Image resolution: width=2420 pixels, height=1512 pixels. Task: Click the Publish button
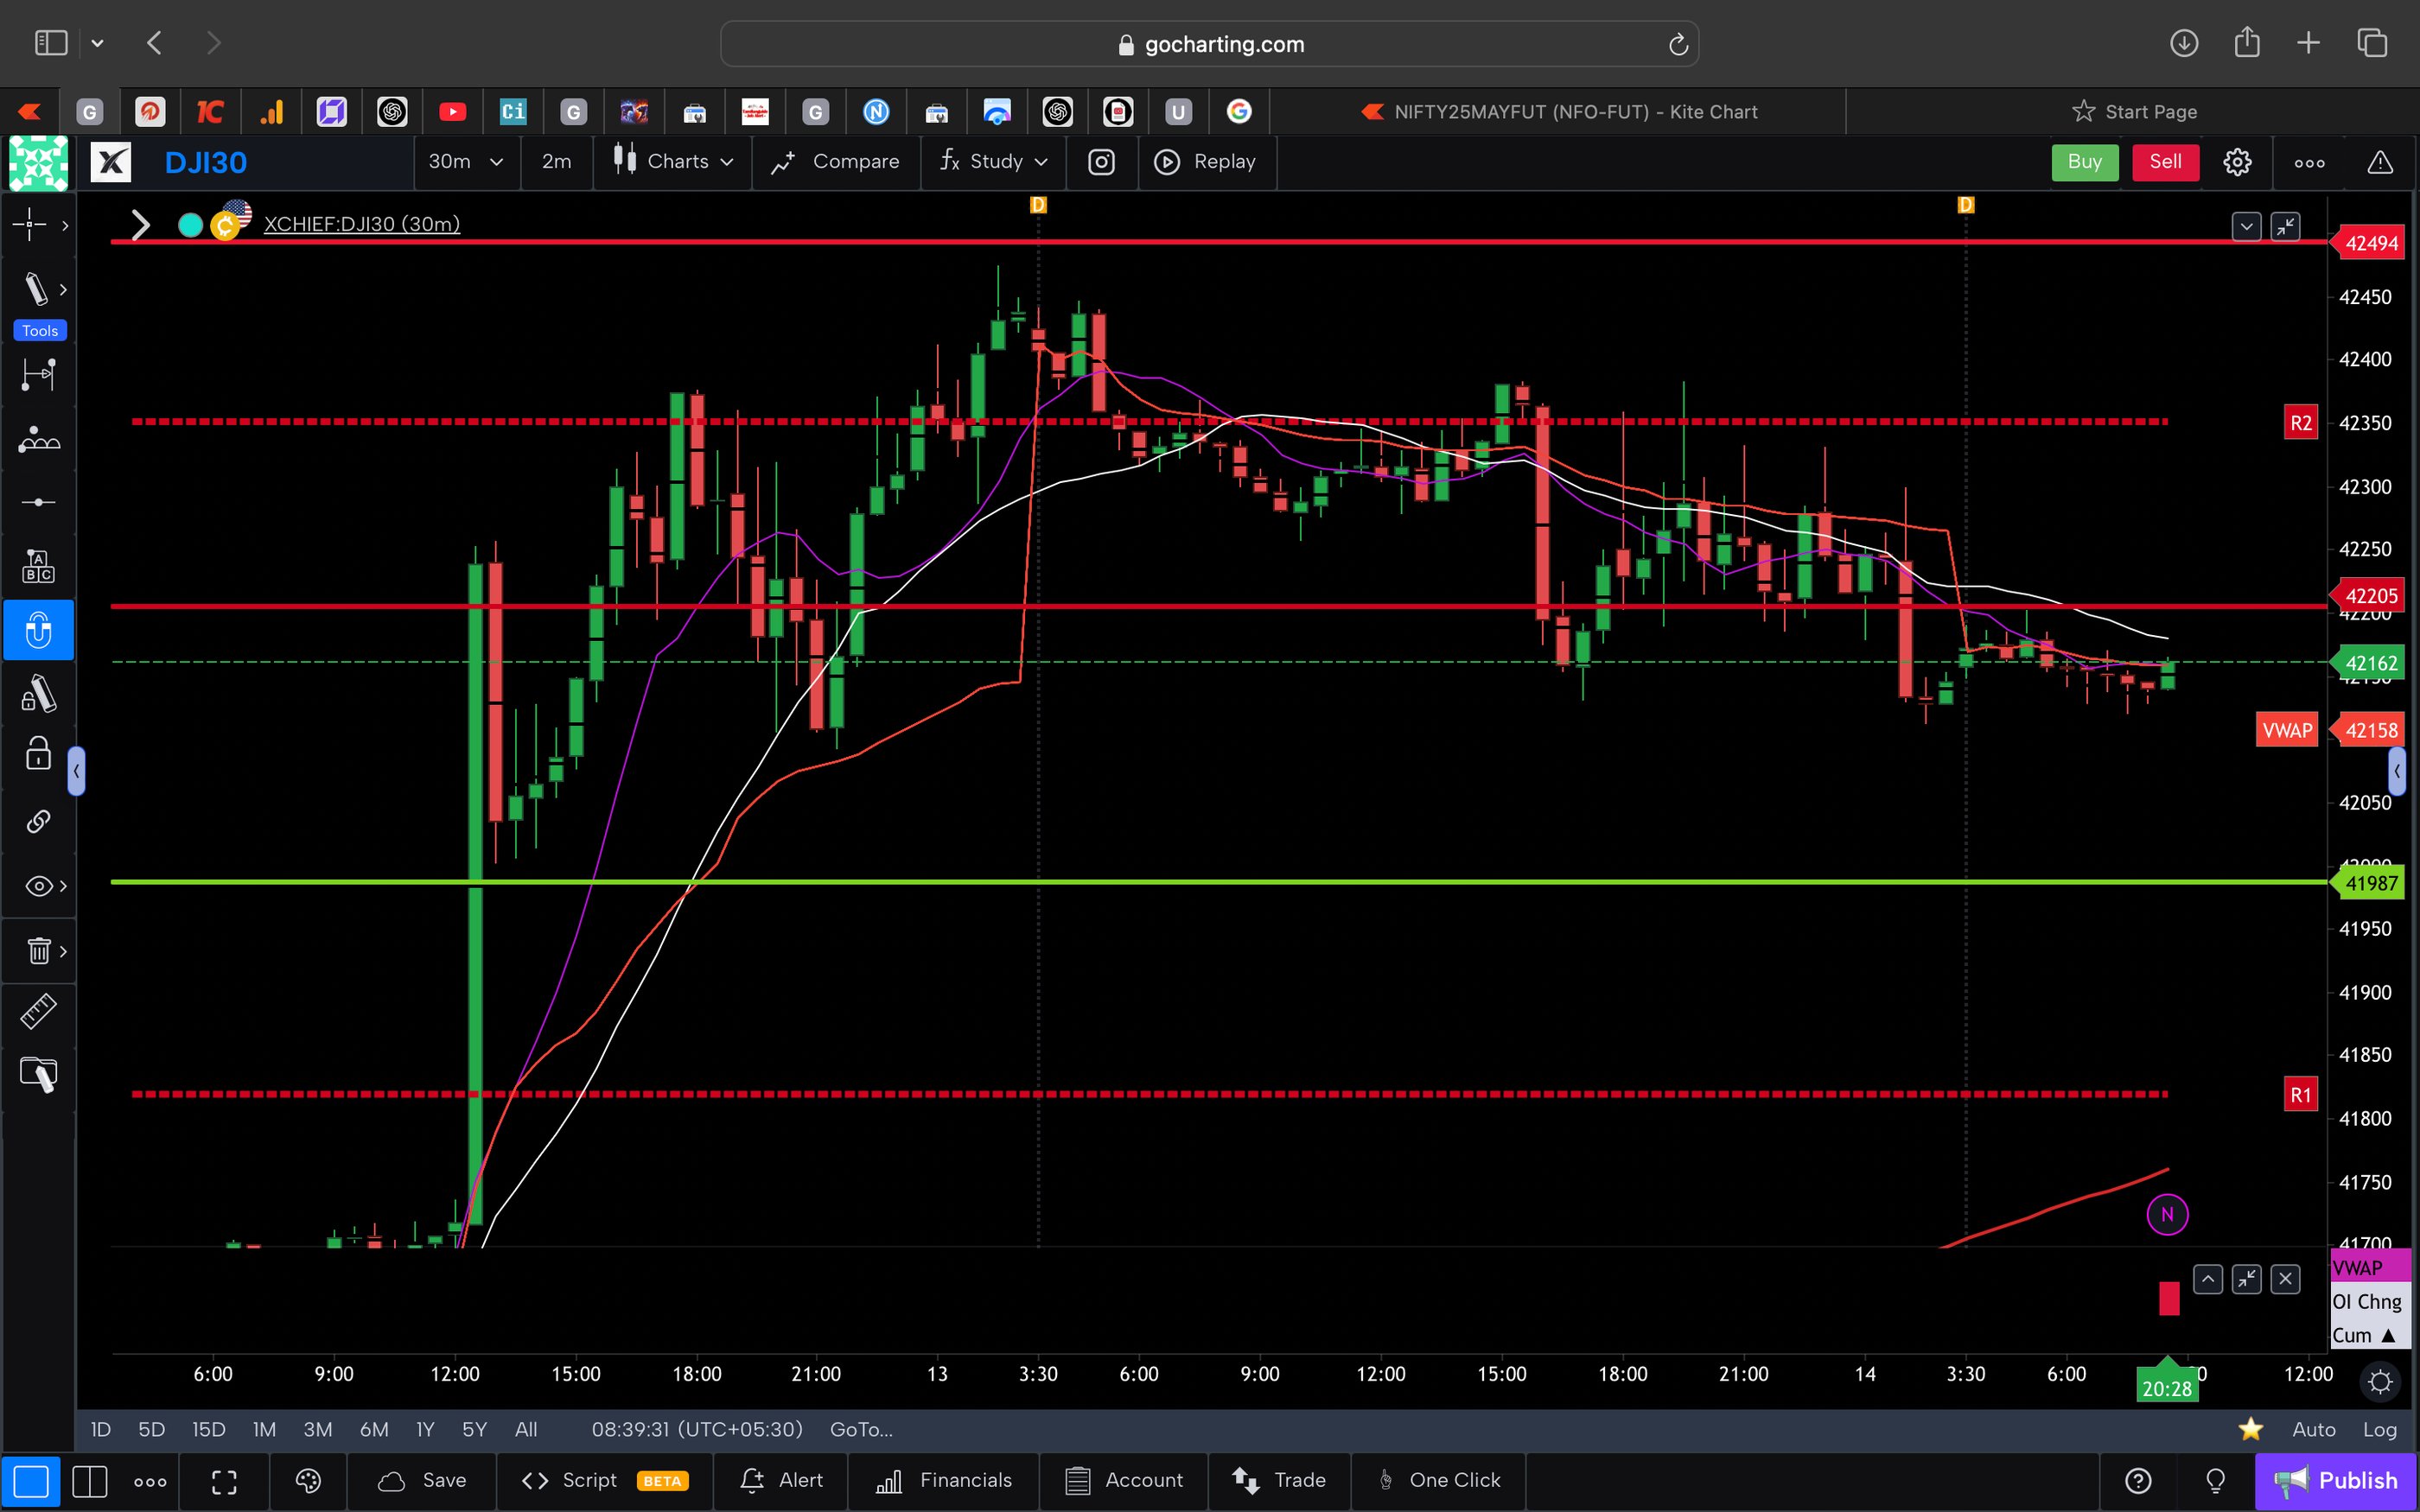(2346, 1481)
